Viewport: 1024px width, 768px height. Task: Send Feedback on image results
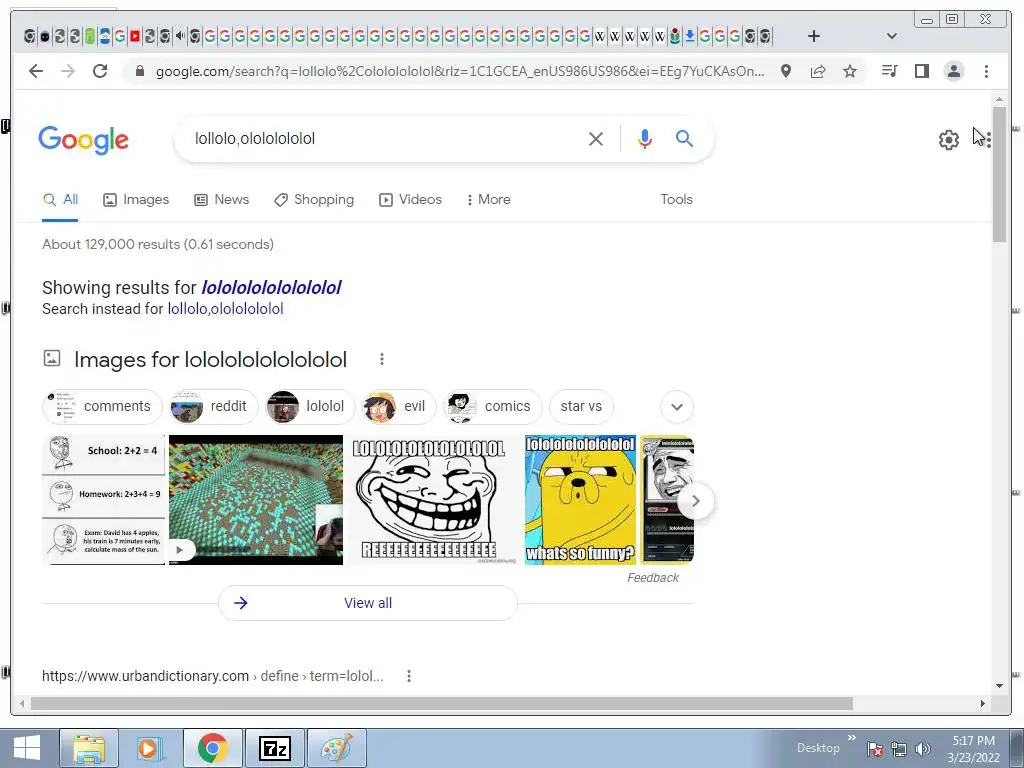point(652,577)
